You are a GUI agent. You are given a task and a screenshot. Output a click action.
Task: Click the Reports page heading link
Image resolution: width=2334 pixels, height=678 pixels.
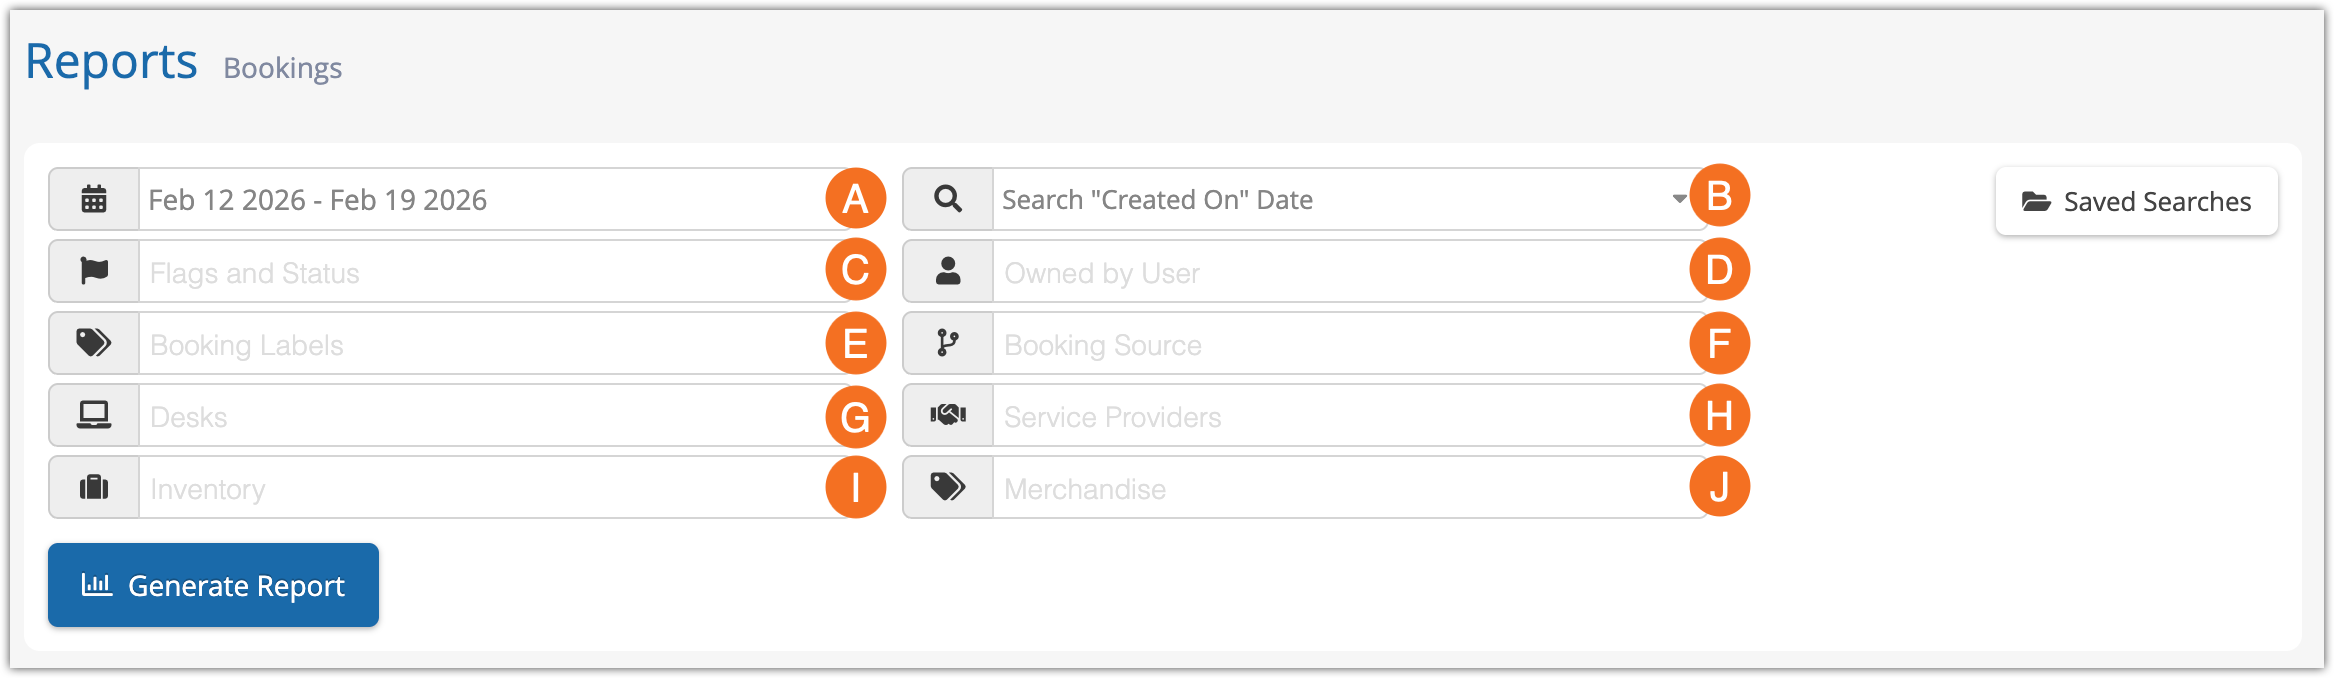[111, 62]
